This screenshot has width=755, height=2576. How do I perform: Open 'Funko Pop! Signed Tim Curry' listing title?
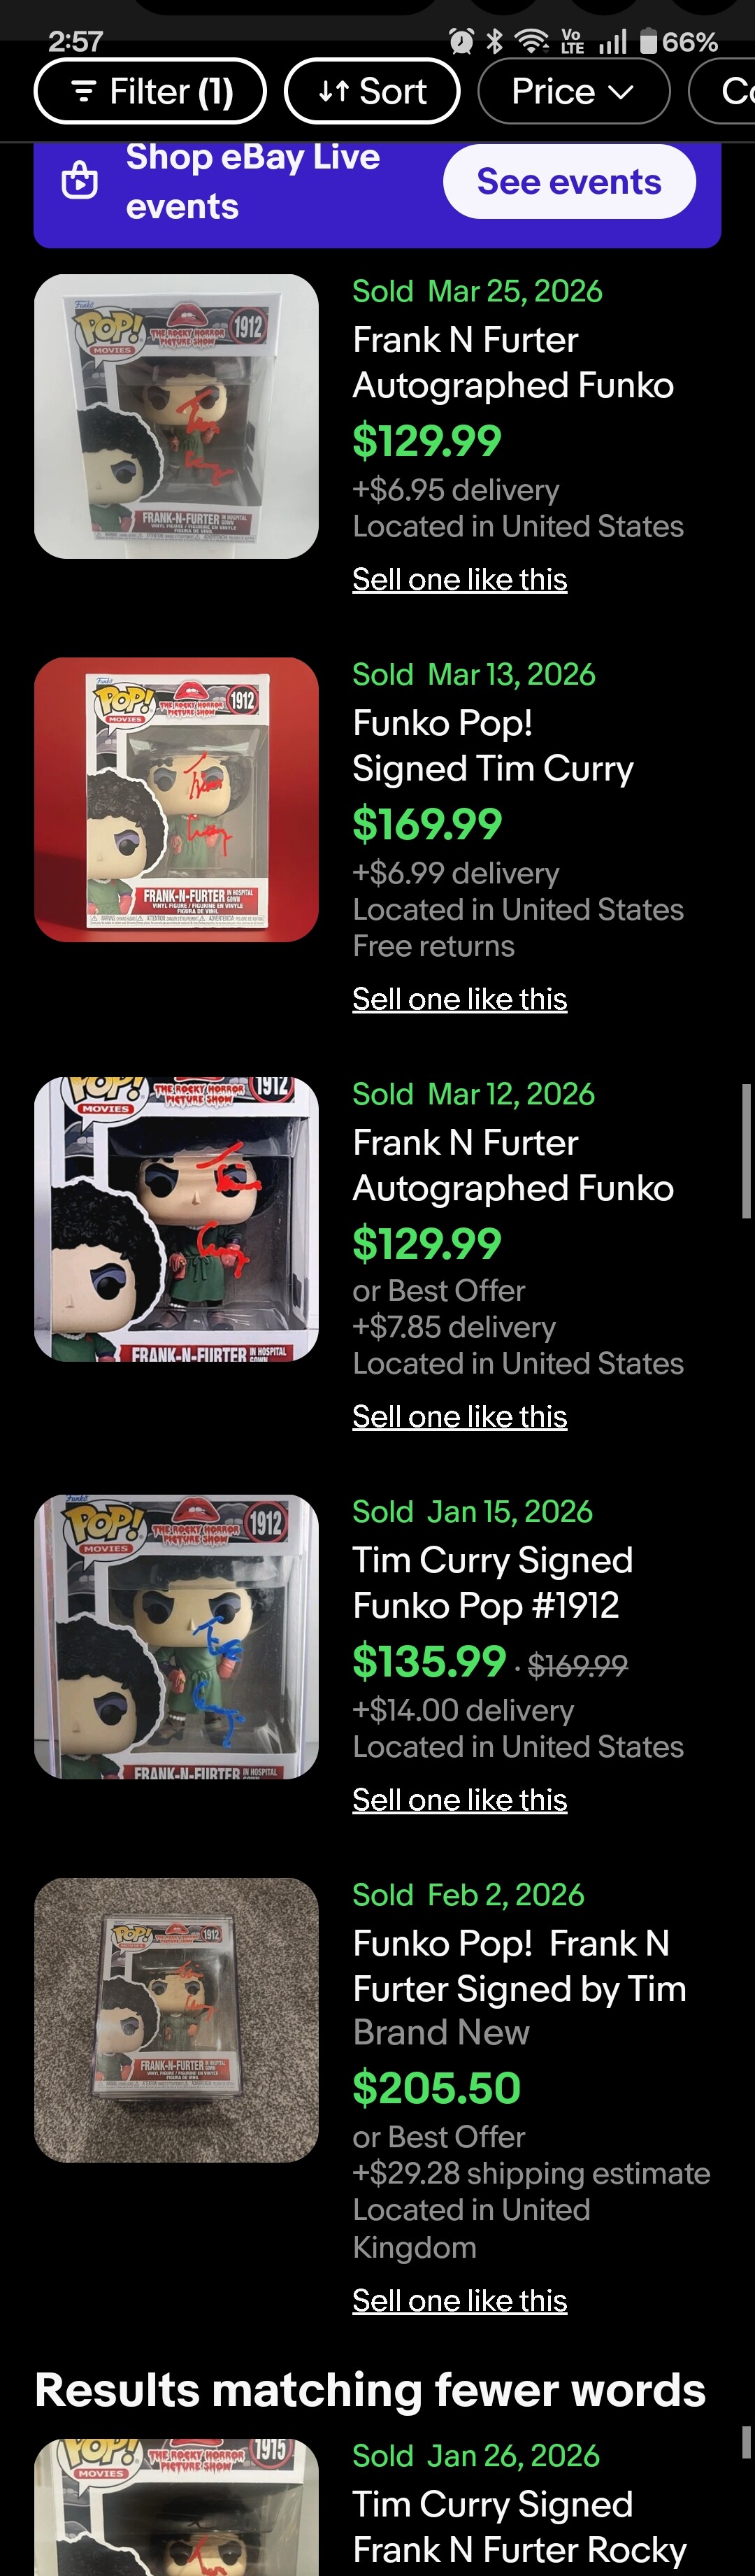pos(492,745)
